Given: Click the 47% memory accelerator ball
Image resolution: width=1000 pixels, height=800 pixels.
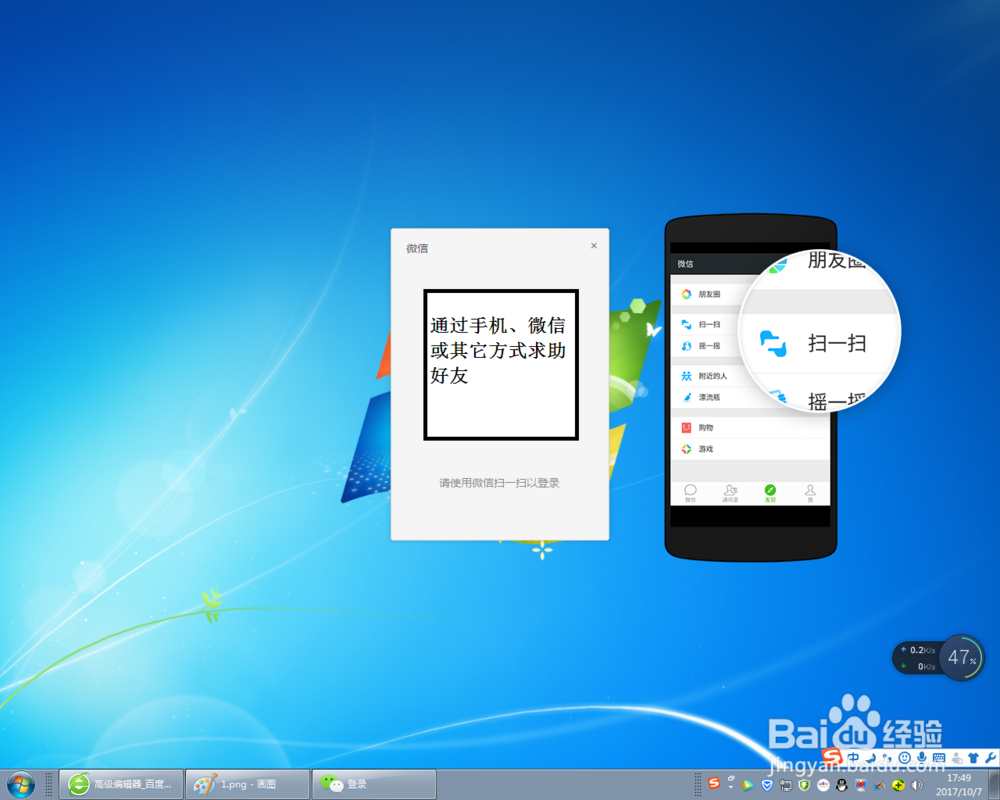Looking at the screenshot, I should (962, 657).
